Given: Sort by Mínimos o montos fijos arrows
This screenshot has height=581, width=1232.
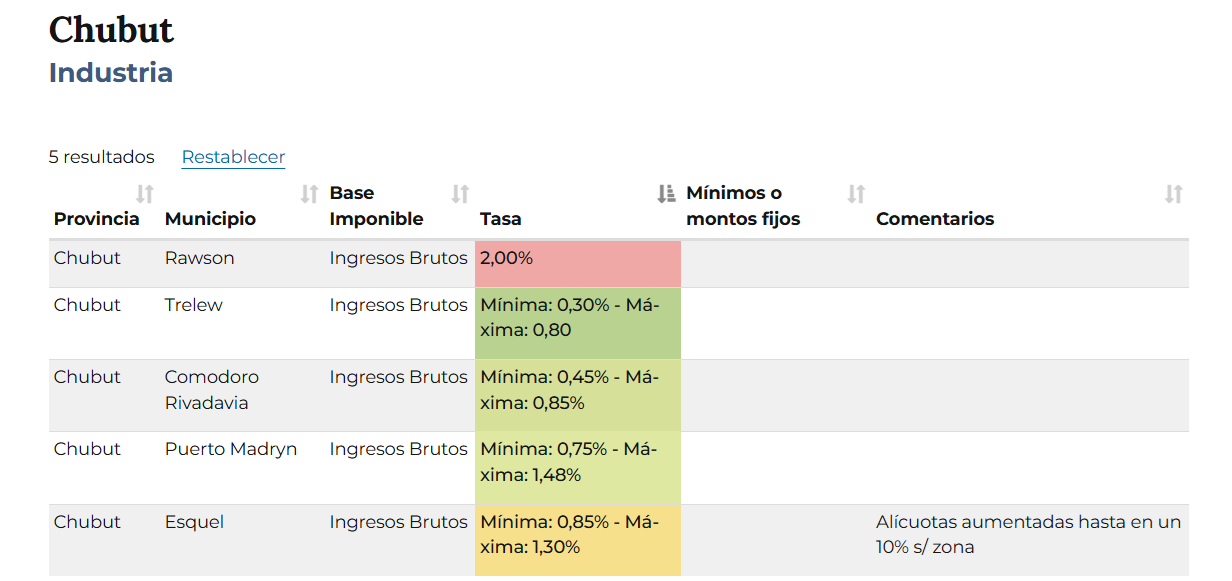Looking at the screenshot, I should [x=856, y=194].
